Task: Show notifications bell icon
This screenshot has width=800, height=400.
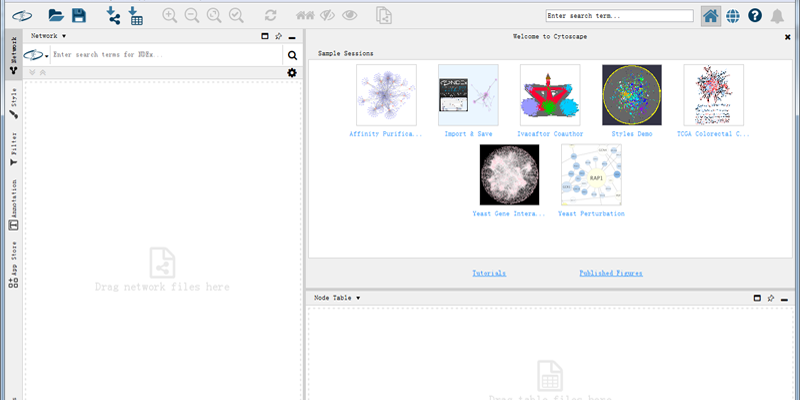Action: click(777, 16)
